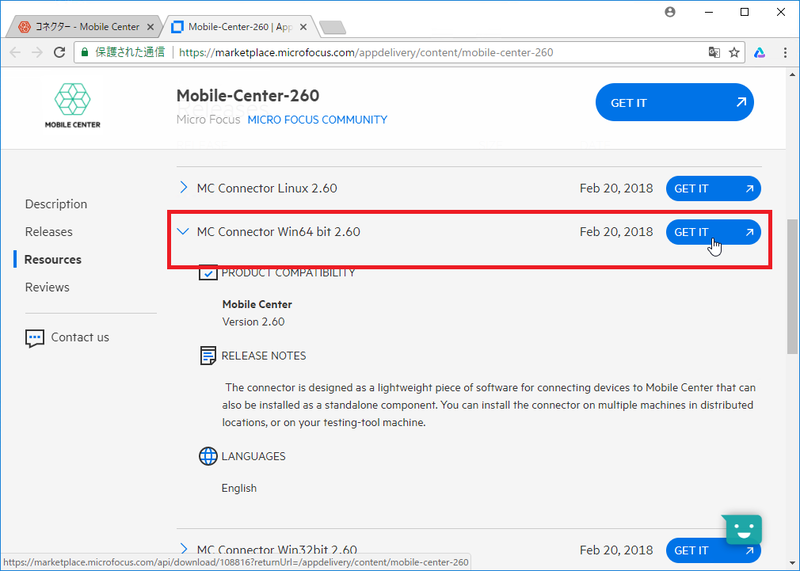Click the Contact us speech bubble icon
This screenshot has height=571, width=800.
pos(35,338)
